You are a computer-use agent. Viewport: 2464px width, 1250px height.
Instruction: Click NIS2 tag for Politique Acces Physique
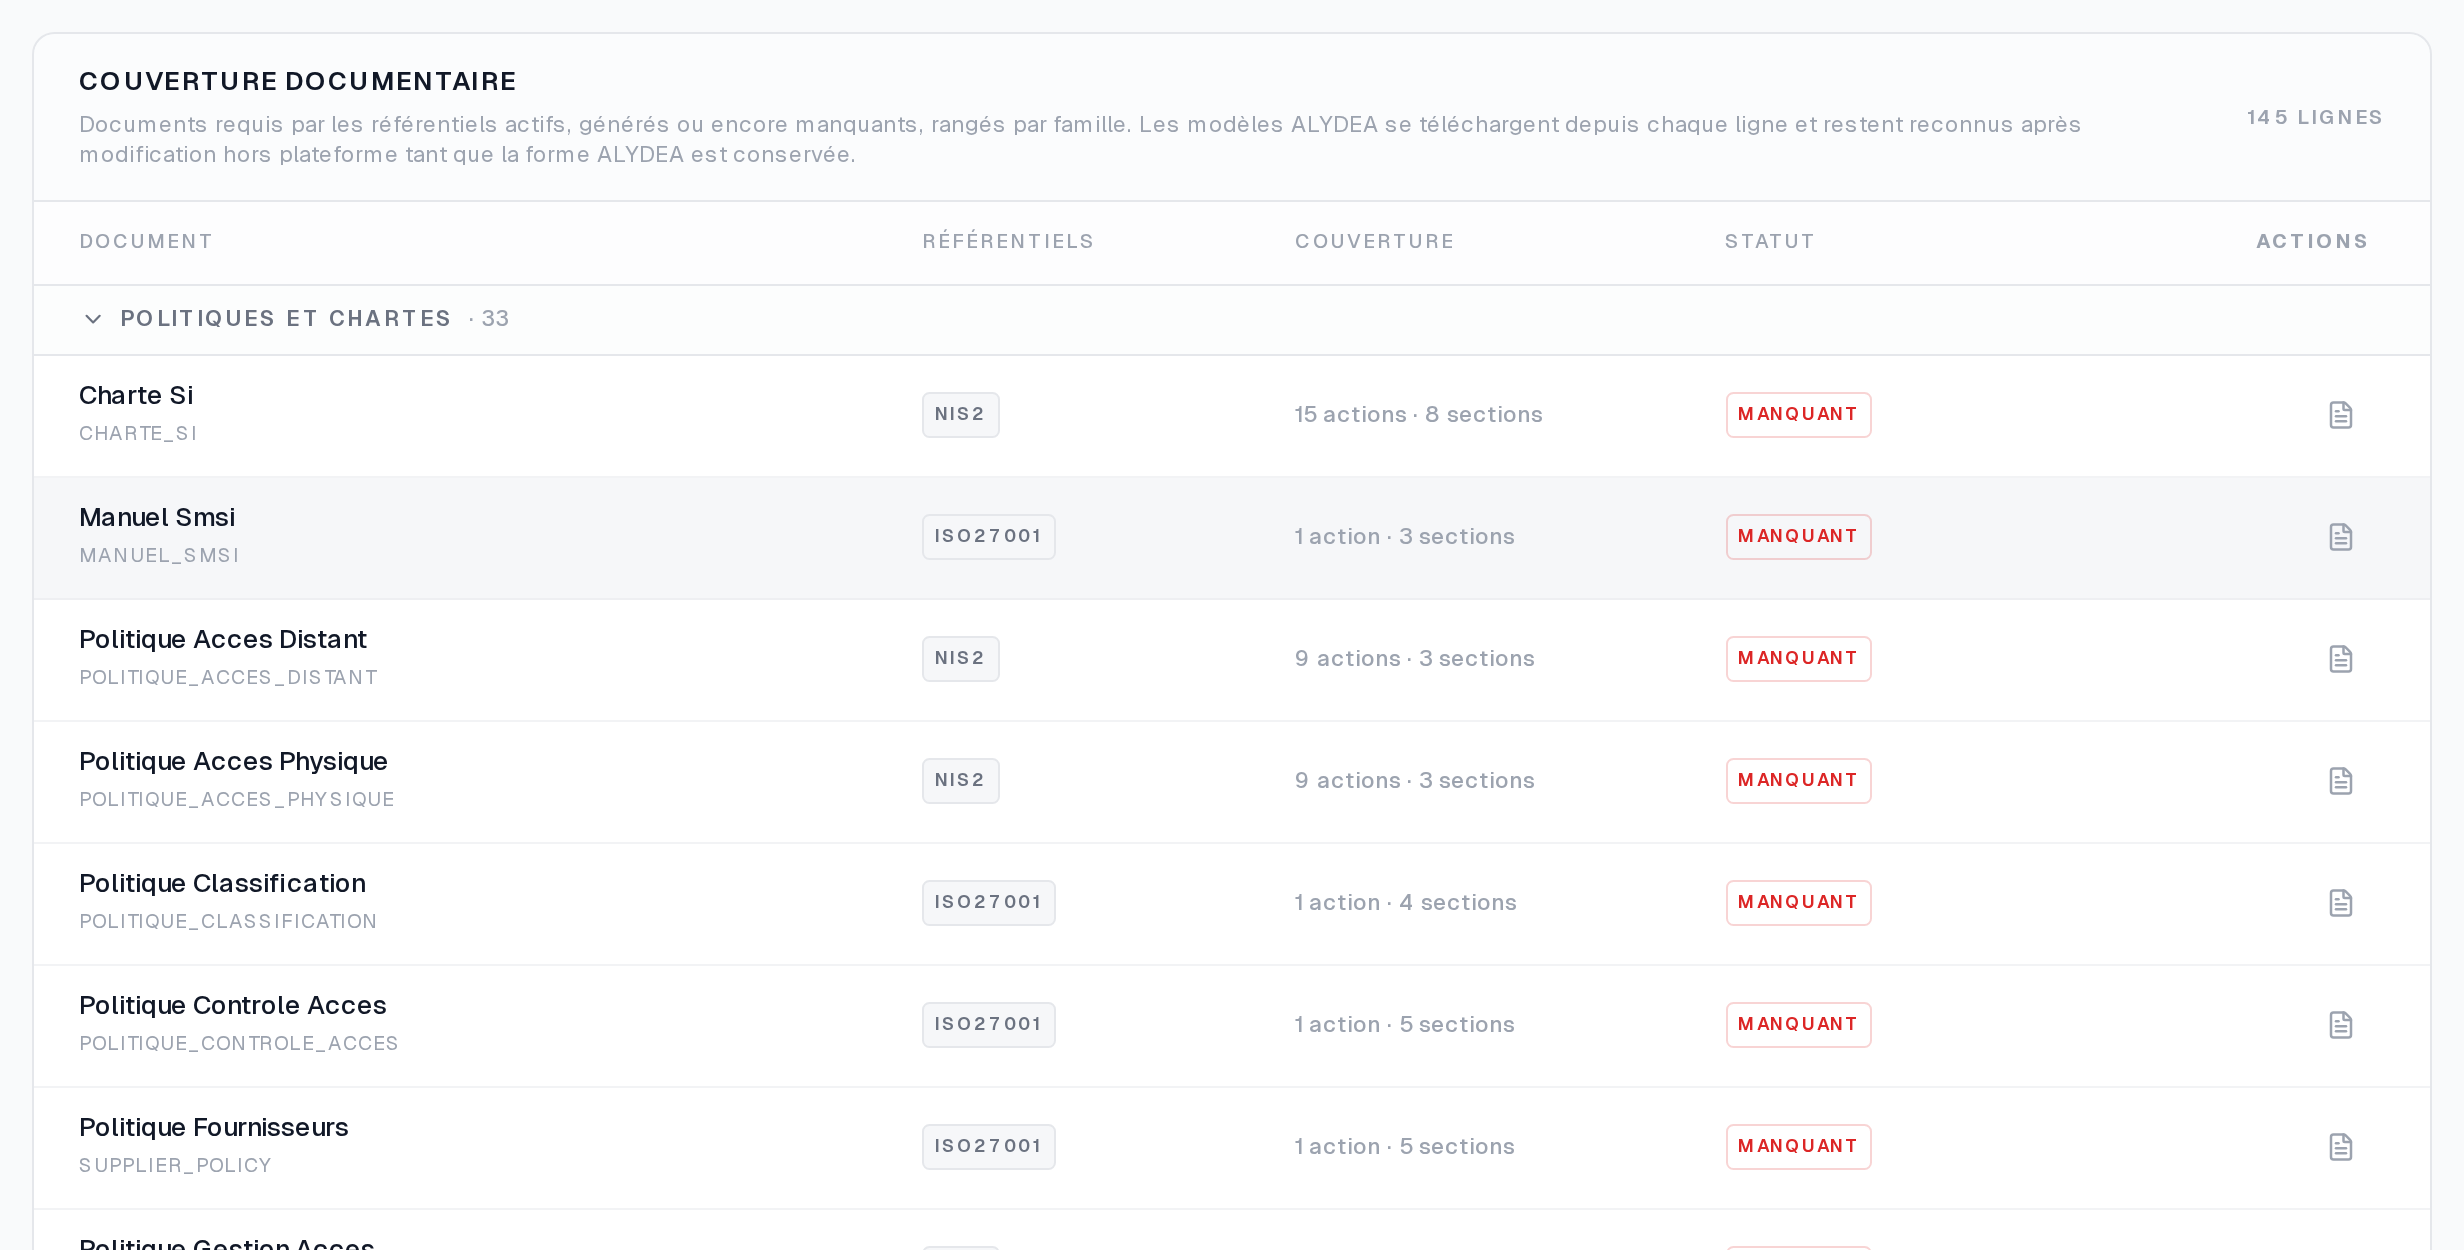click(960, 781)
